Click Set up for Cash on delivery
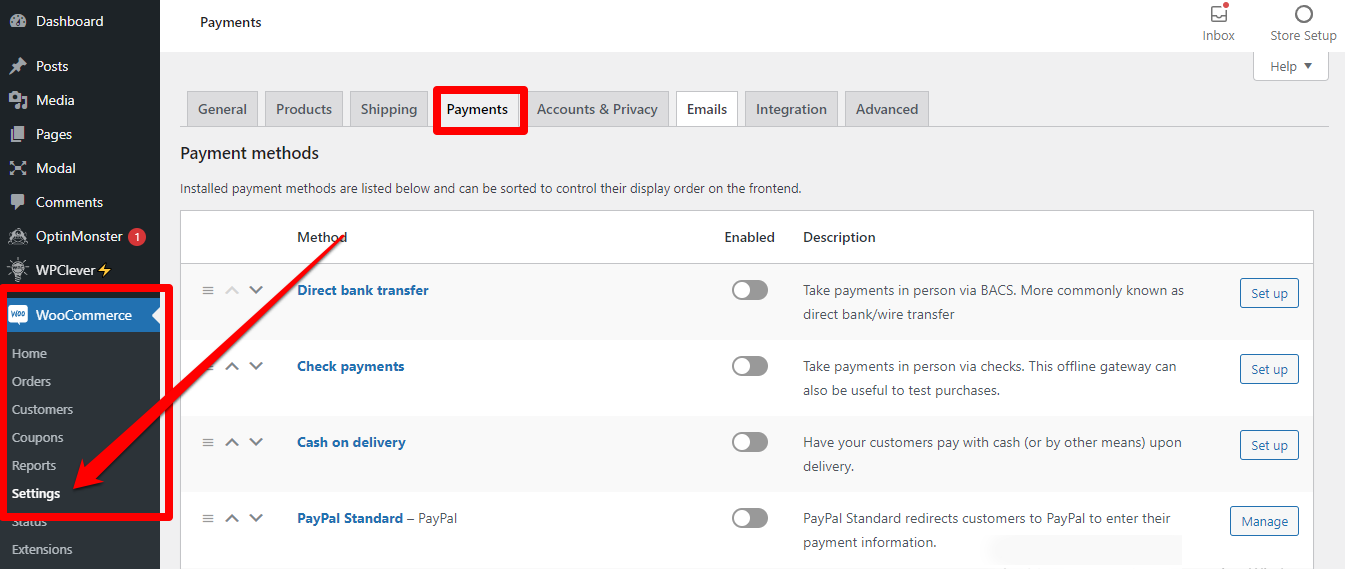1345x569 pixels. (x=1268, y=445)
